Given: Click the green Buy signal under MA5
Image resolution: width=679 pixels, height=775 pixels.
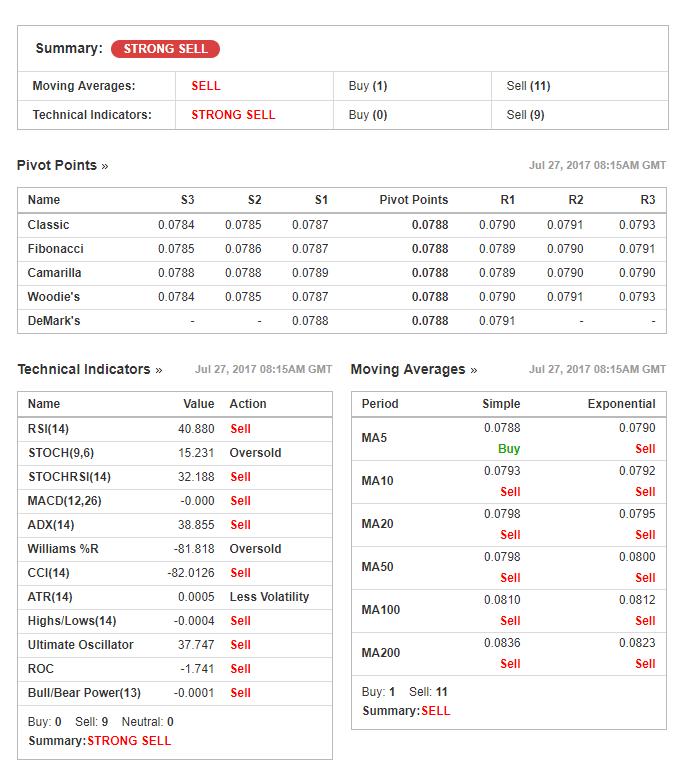Looking at the screenshot, I should click(509, 449).
